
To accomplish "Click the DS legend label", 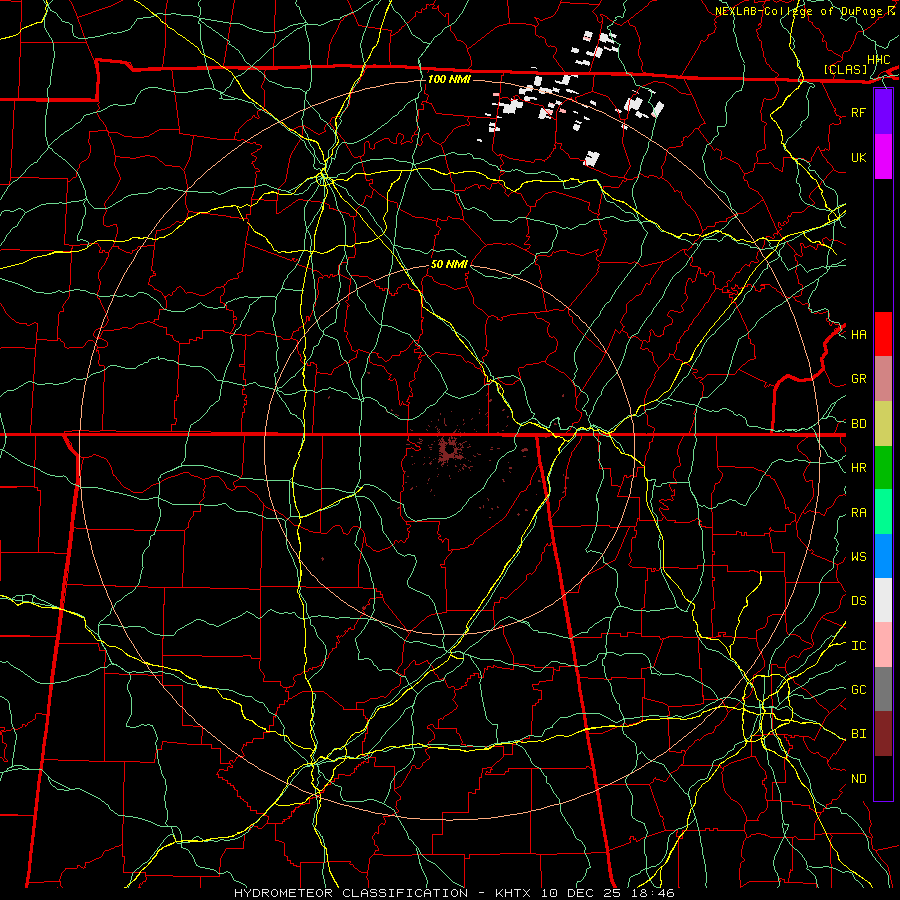I will (858, 601).
